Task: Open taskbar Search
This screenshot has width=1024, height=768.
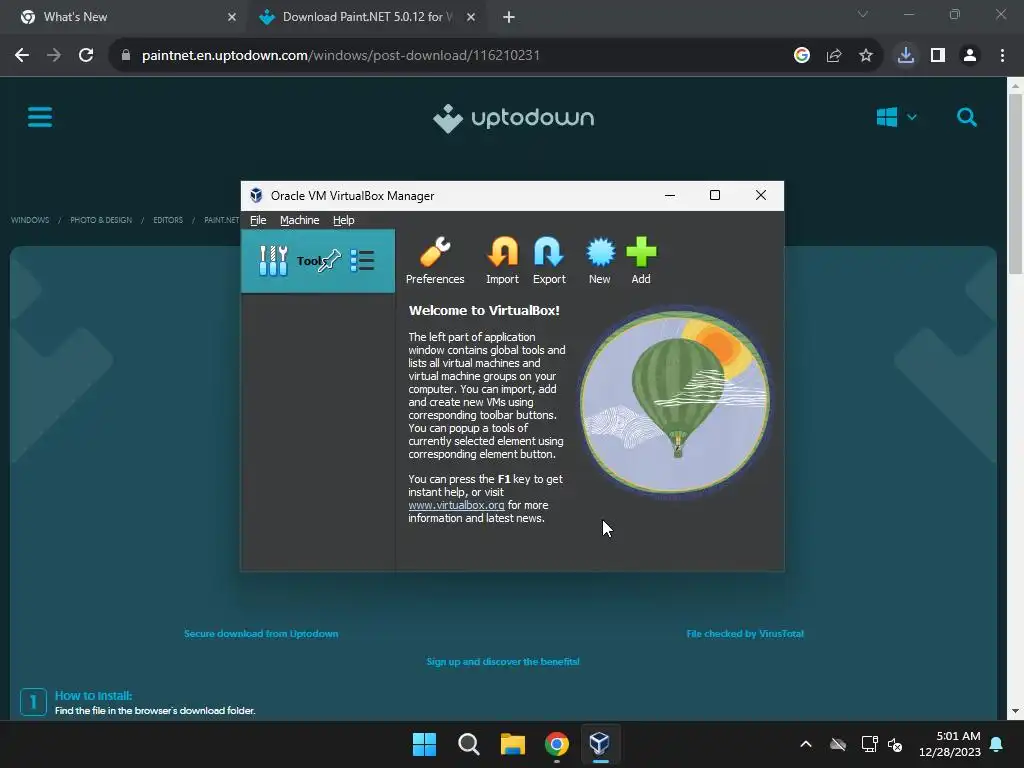Action: [469, 744]
